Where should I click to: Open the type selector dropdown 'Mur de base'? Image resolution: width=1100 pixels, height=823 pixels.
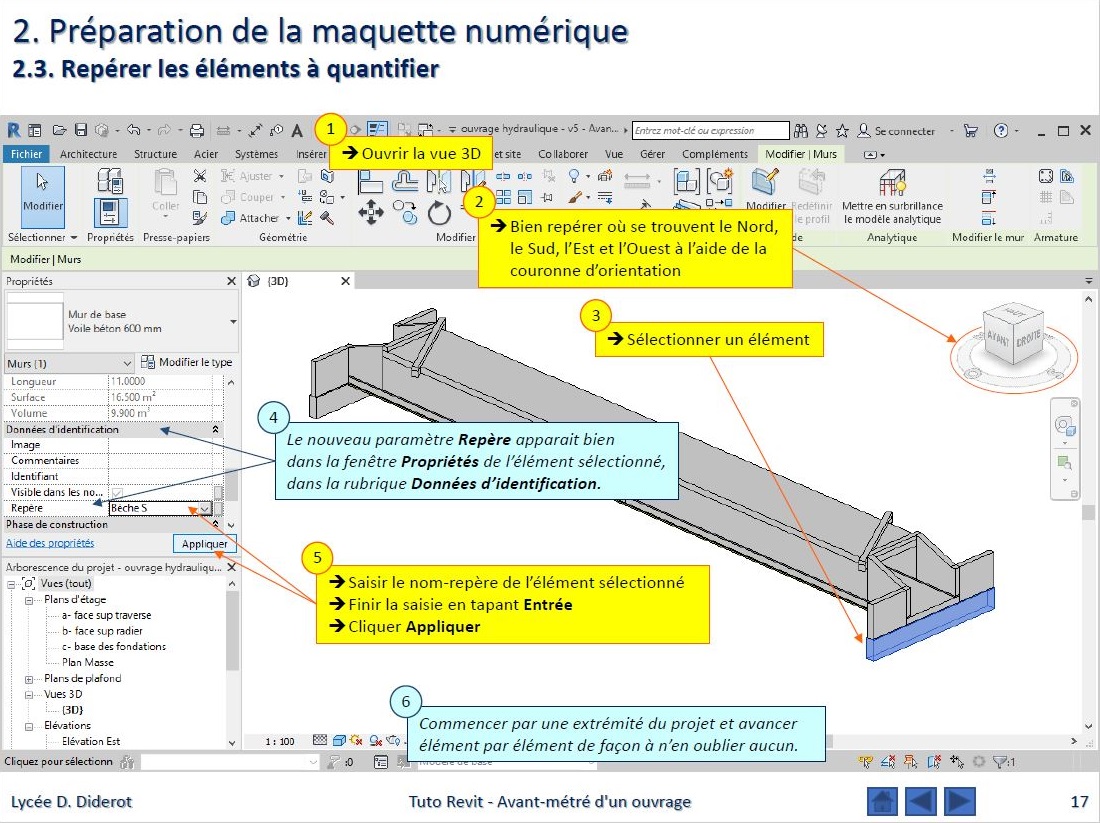tap(233, 321)
